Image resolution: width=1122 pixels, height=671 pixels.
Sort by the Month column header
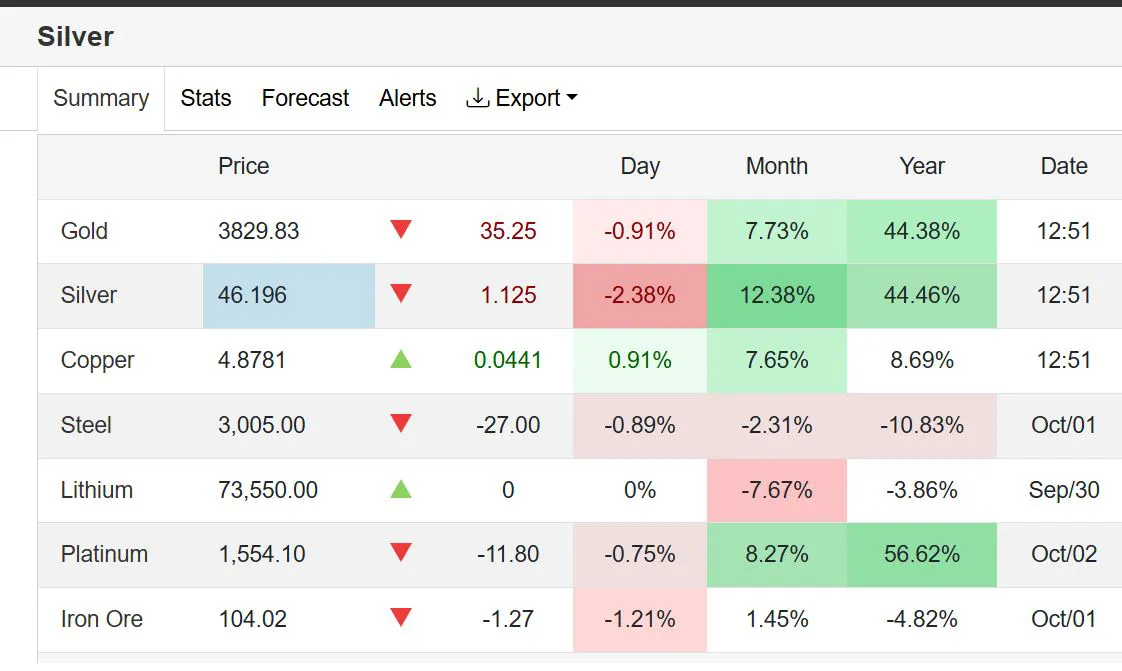(776, 166)
